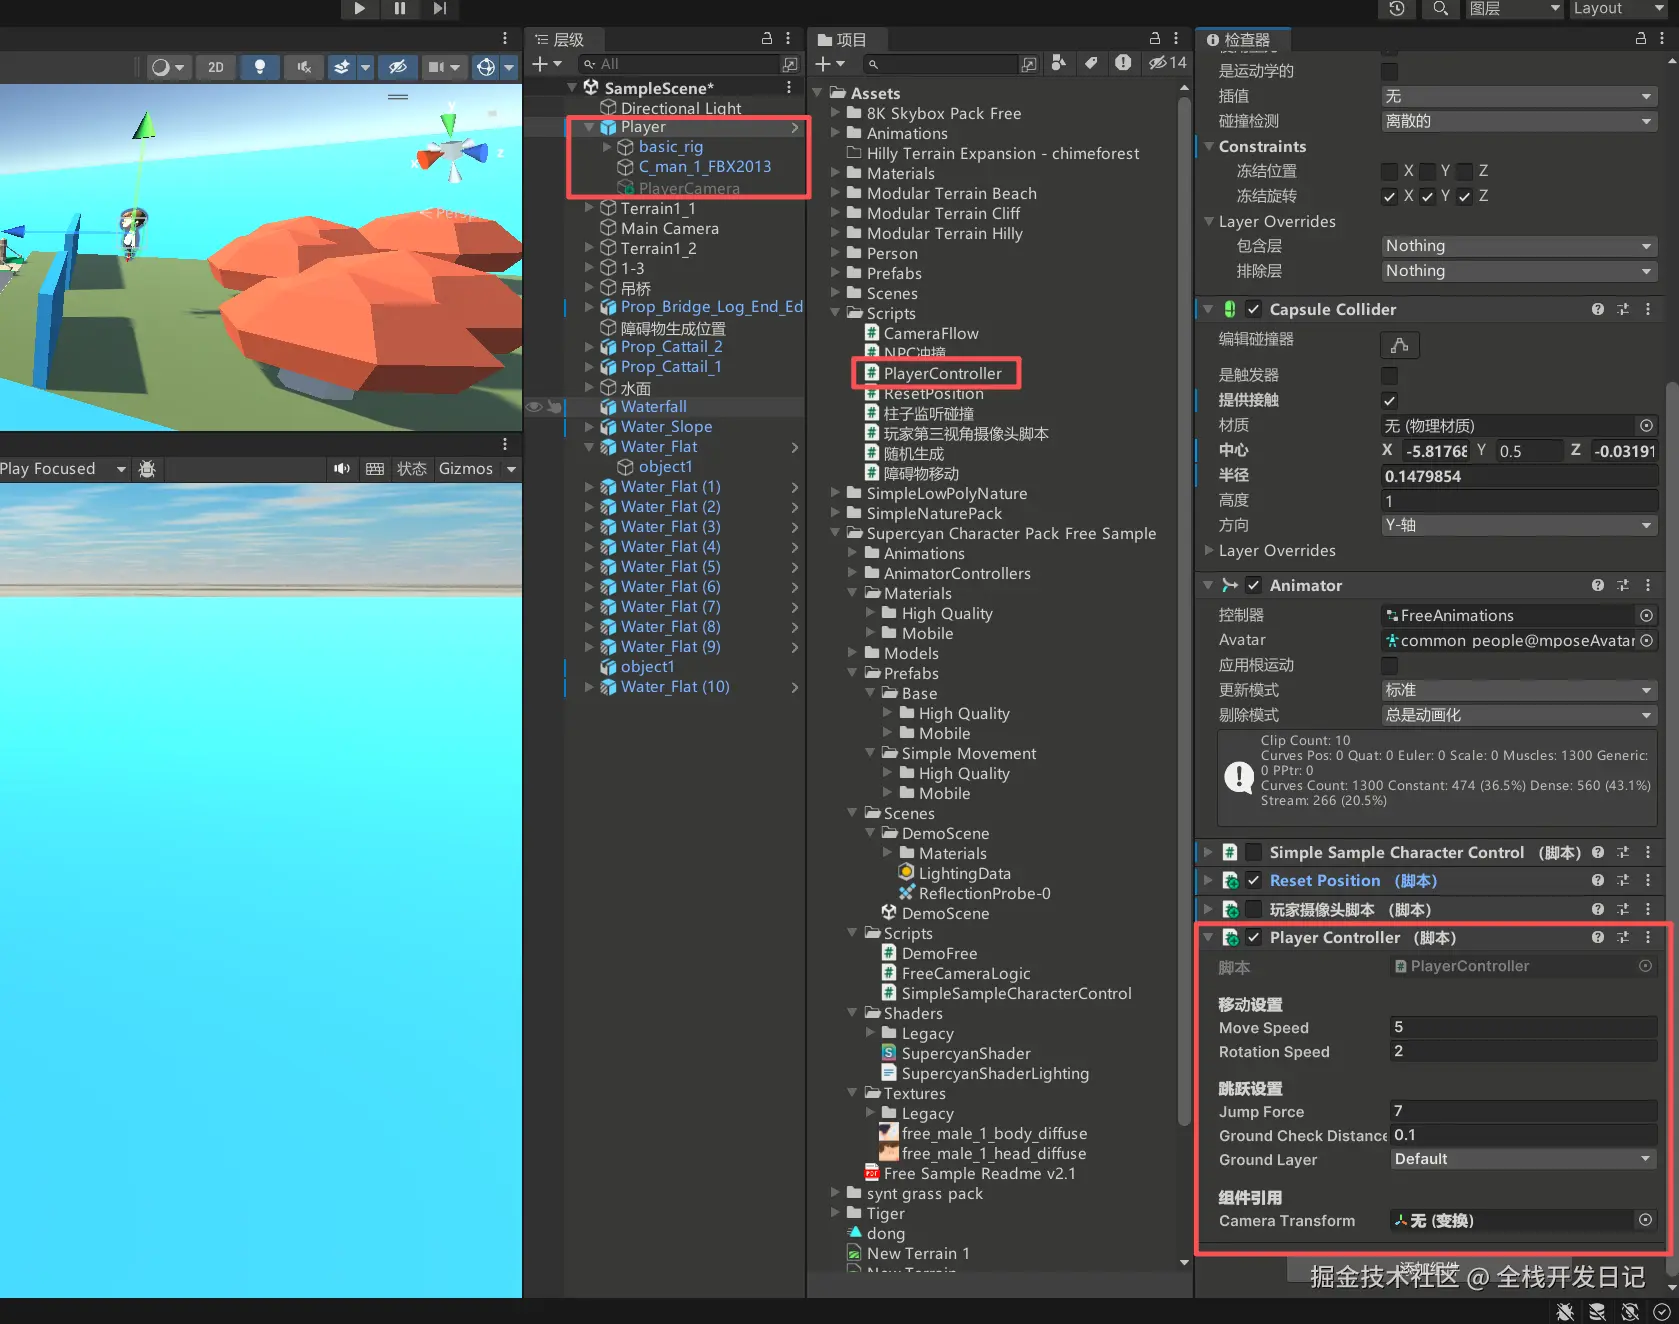Click the 状态 stats button
Viewport: 1679px width, 1324px height.
tap(412, 469)
